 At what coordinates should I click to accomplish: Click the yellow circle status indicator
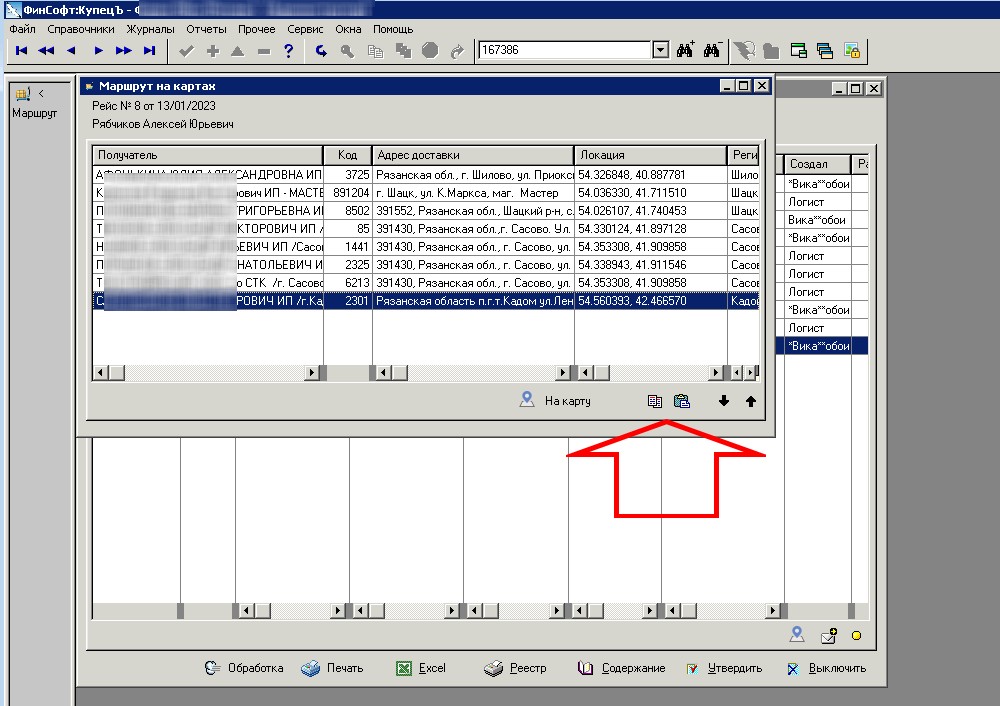click(x=856, y=634)
